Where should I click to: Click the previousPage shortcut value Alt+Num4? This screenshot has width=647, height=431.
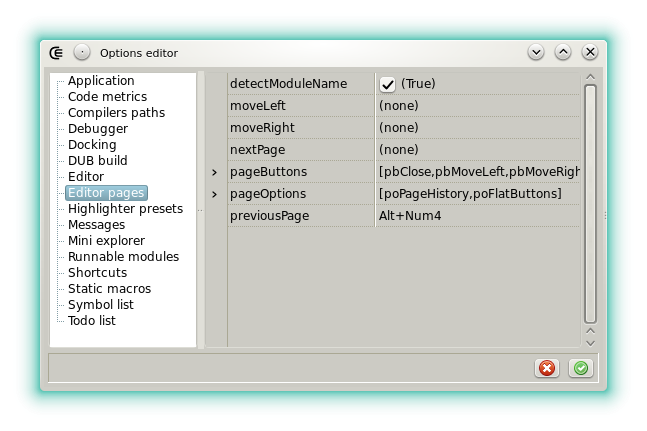(410, 216)
